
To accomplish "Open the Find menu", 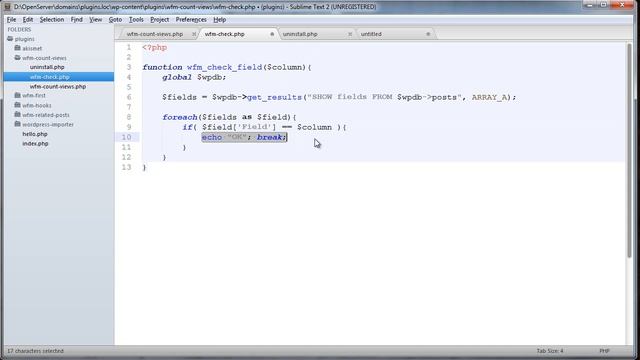I will [77, 20].
